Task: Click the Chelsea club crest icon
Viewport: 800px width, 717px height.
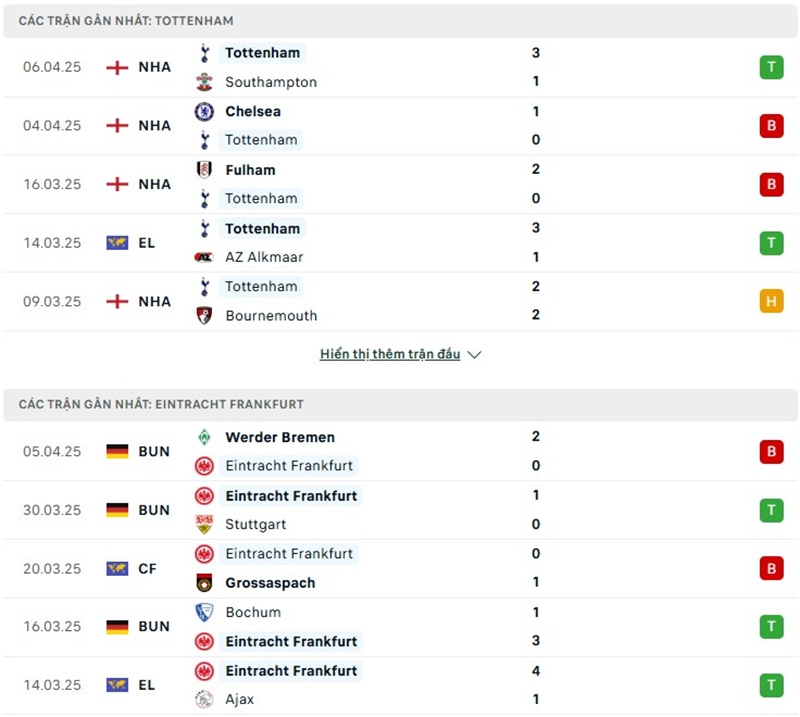Action: [204, 112]
